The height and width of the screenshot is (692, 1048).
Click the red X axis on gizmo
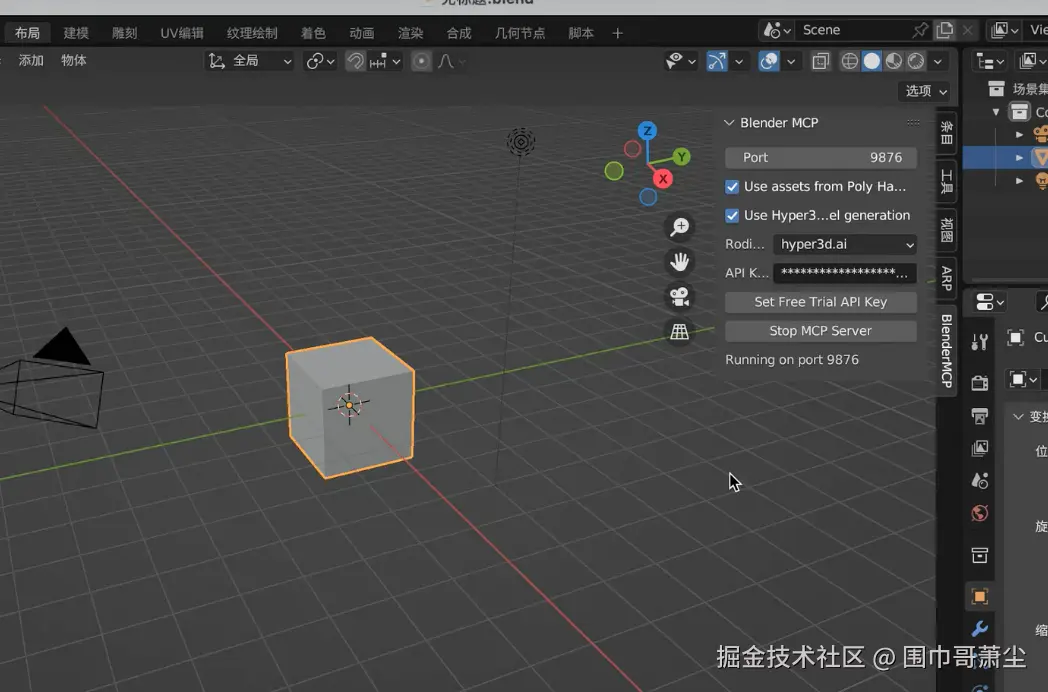662,179
